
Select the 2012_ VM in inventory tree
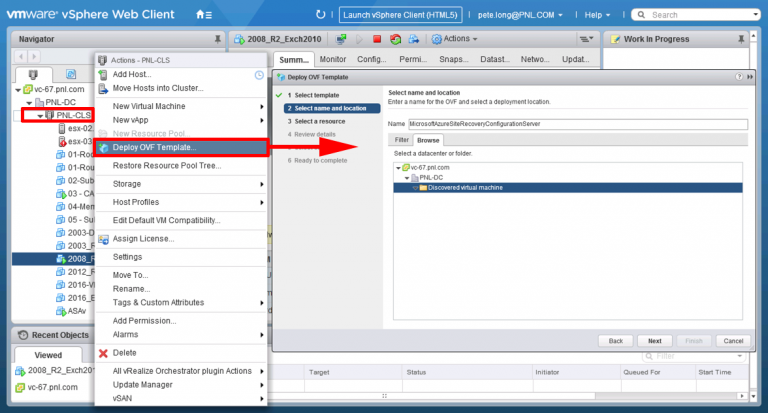[75, 272]
